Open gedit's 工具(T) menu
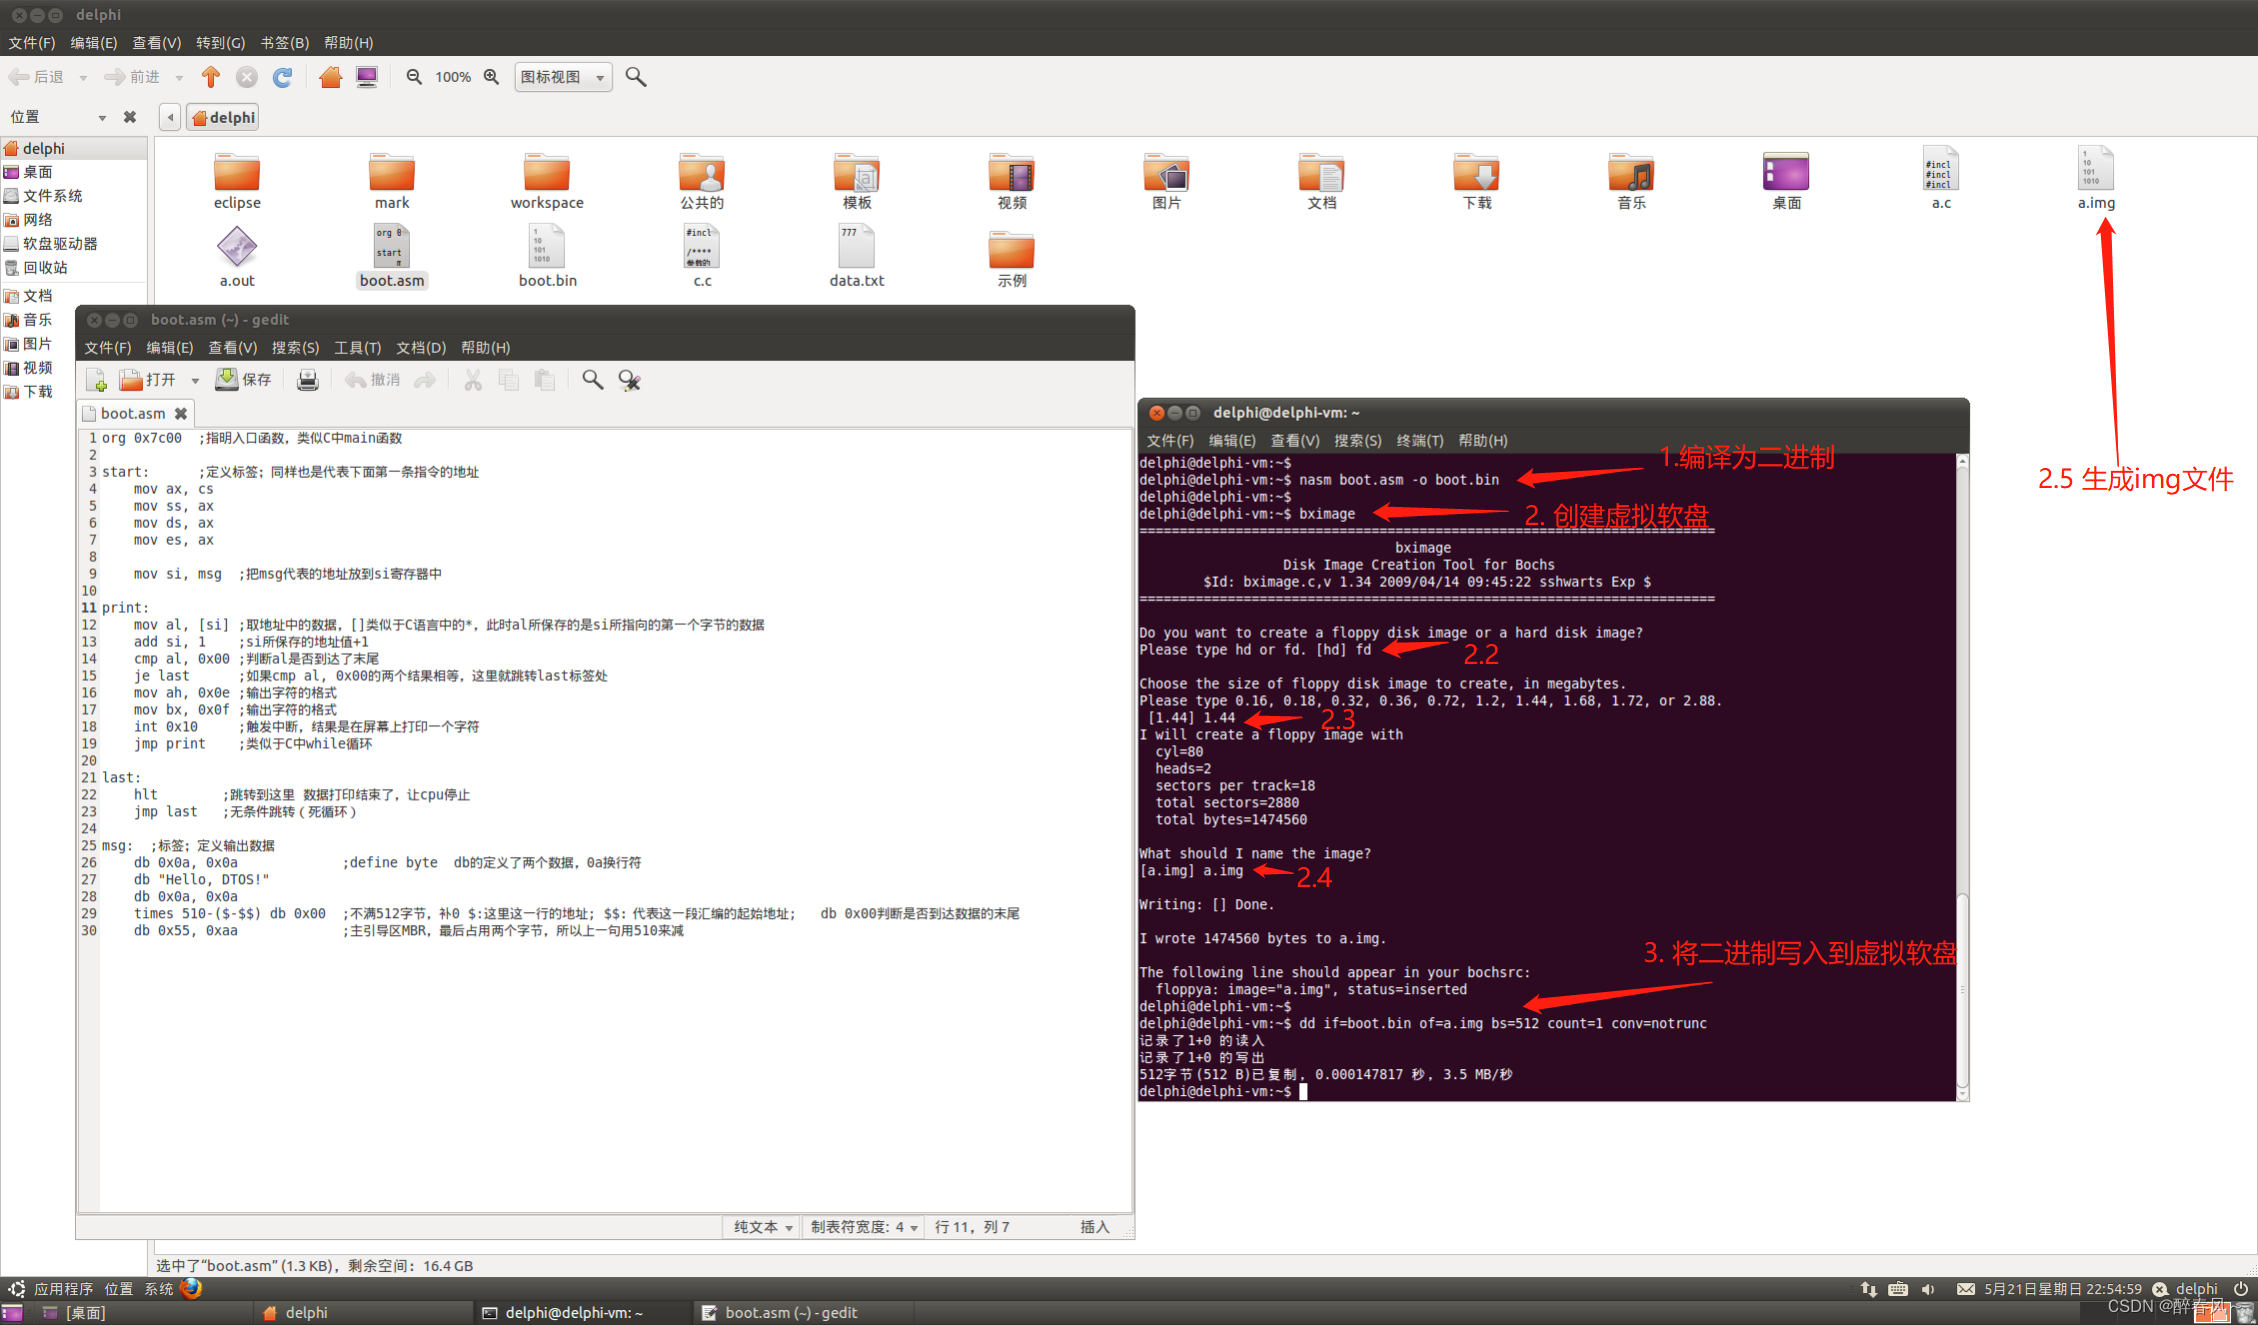 (357, 347)
